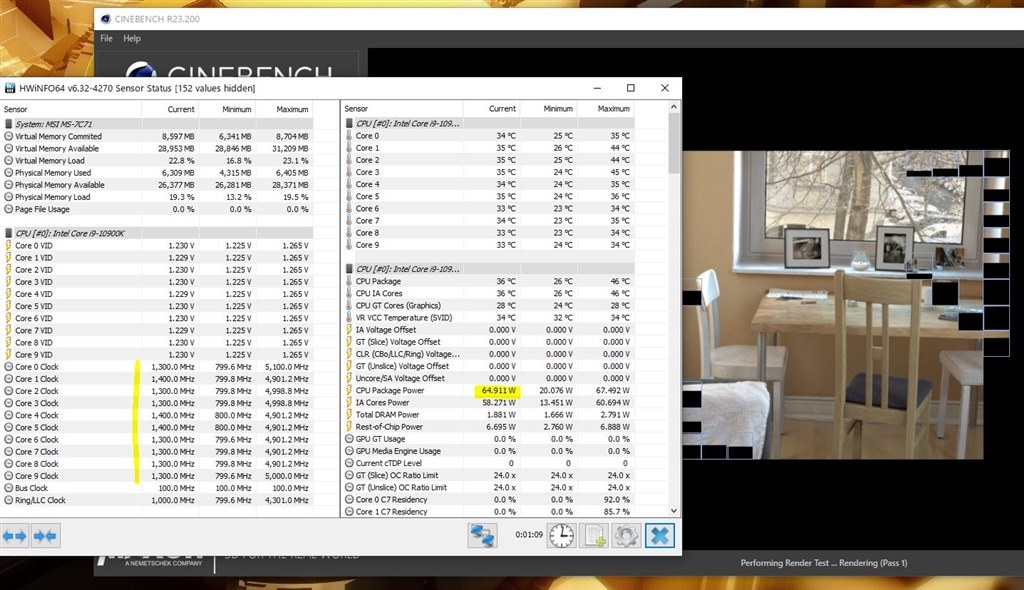Select the CPU IA Cores temperature row
Image resolution: width=1024 pixels, height=590 pixels.
(487, 293)
